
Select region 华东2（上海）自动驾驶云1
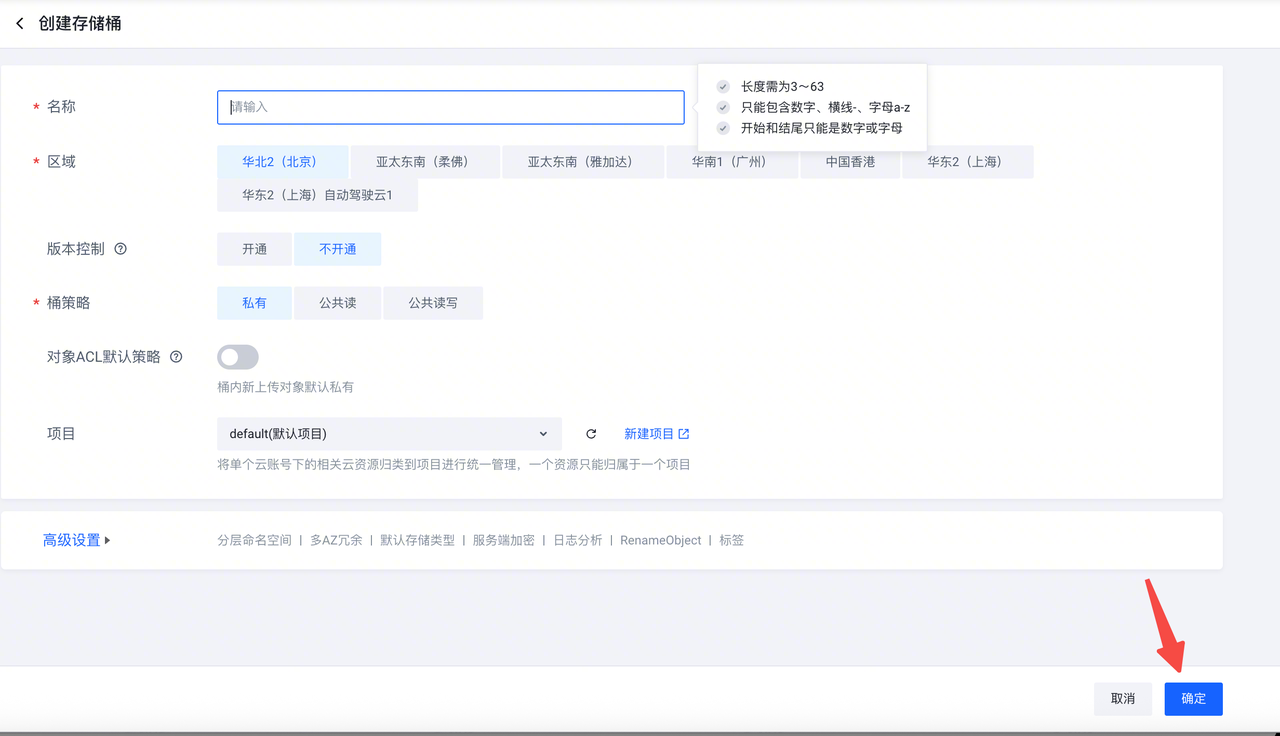tap(317, 195)
